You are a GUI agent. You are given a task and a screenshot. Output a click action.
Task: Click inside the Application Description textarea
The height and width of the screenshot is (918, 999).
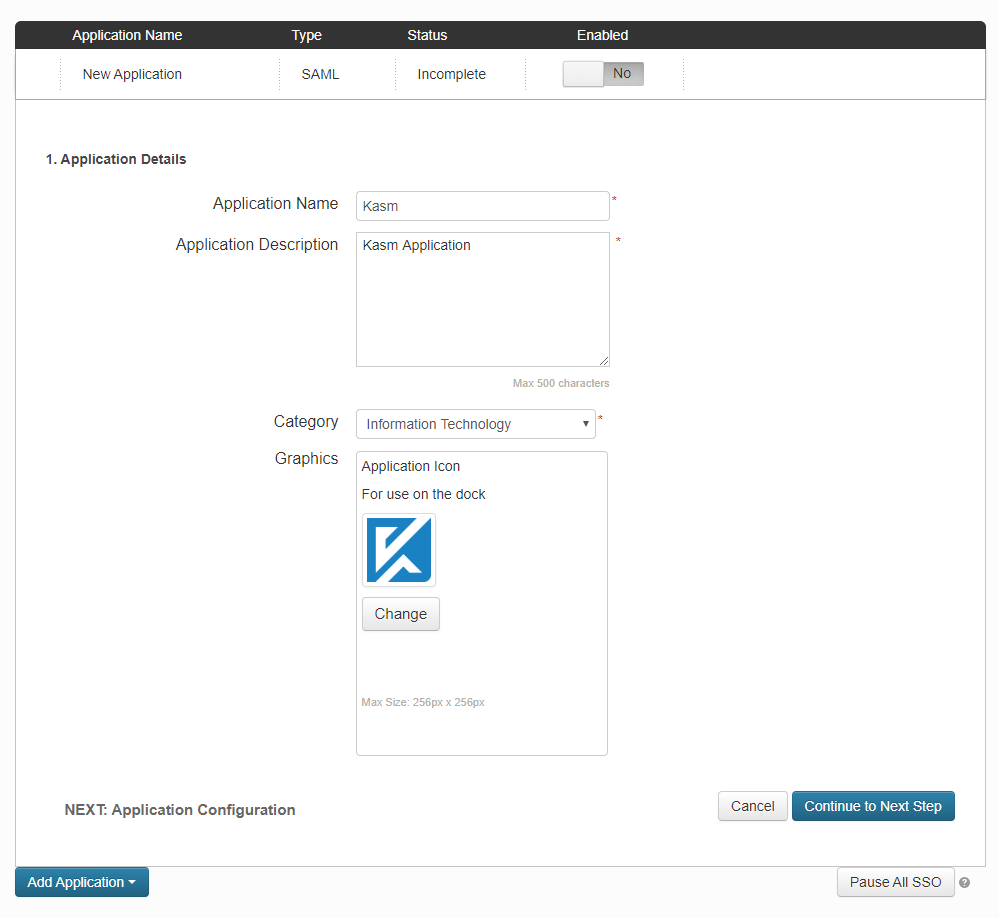pos(482,299)
